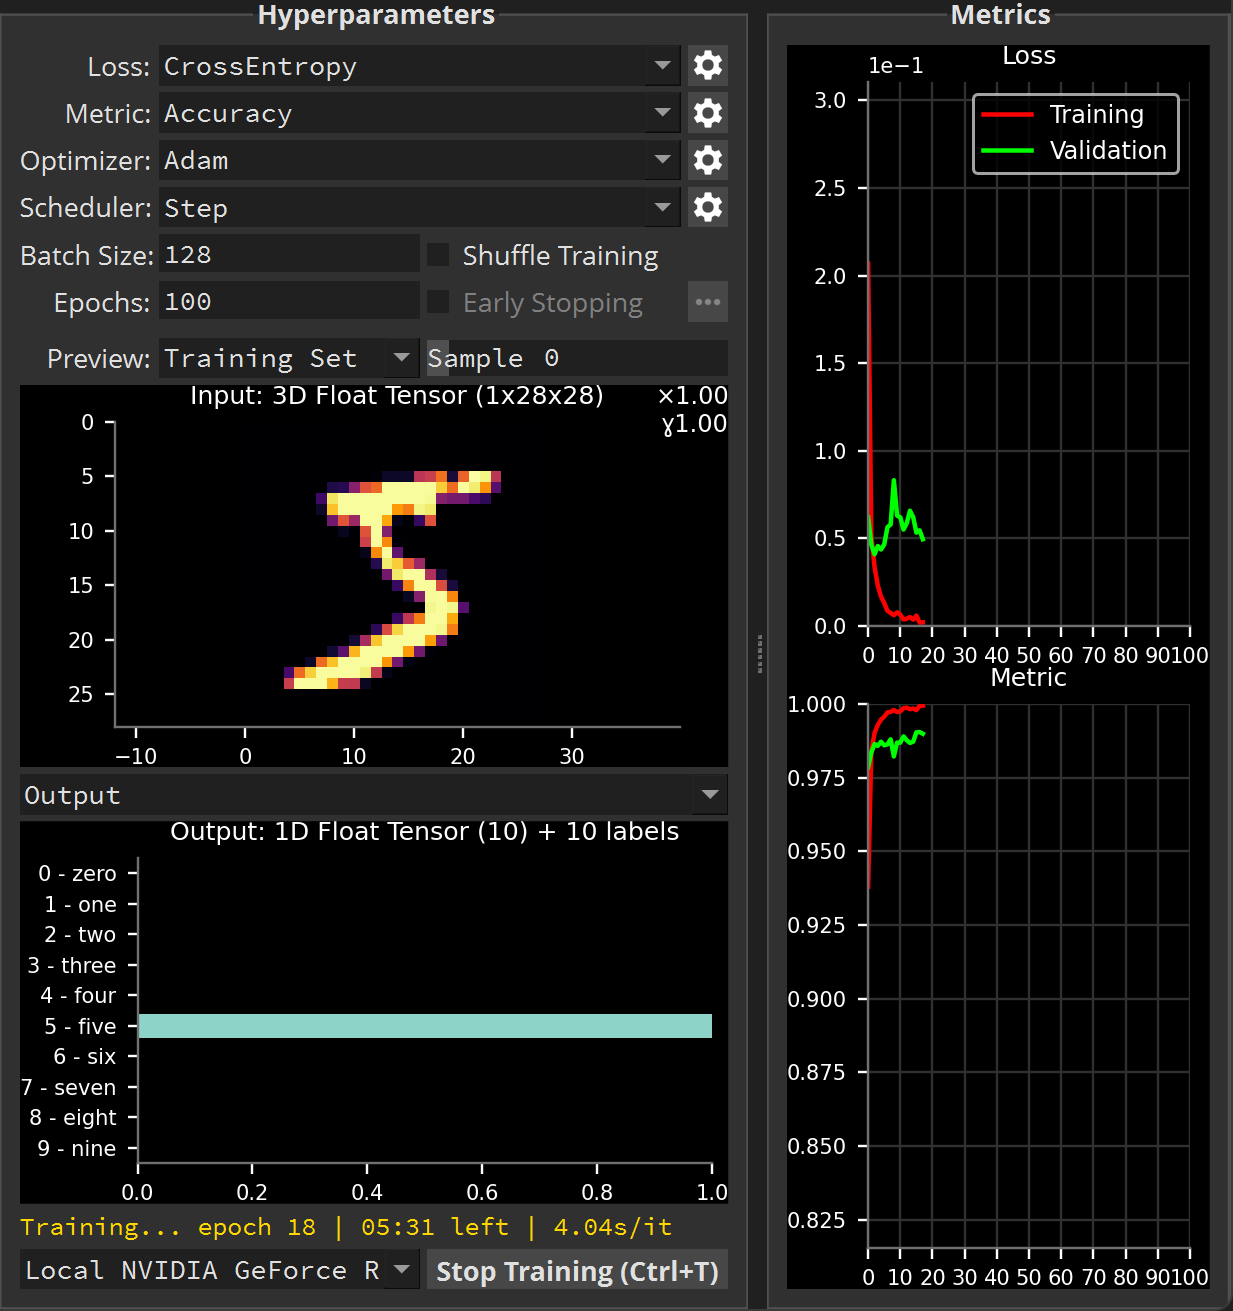Click the panel splitter handle between Hyperparameters and Metrics

(x=759, y=654)
